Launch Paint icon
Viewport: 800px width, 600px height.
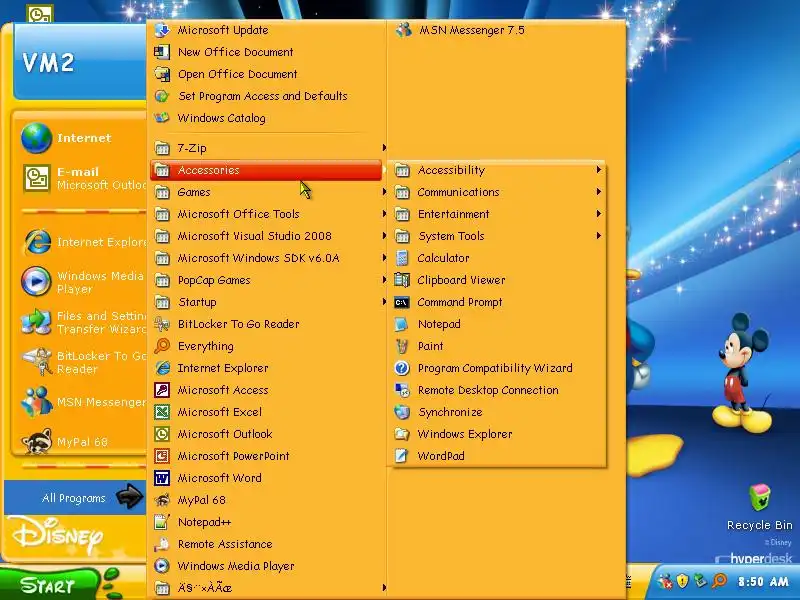(402, 346)
